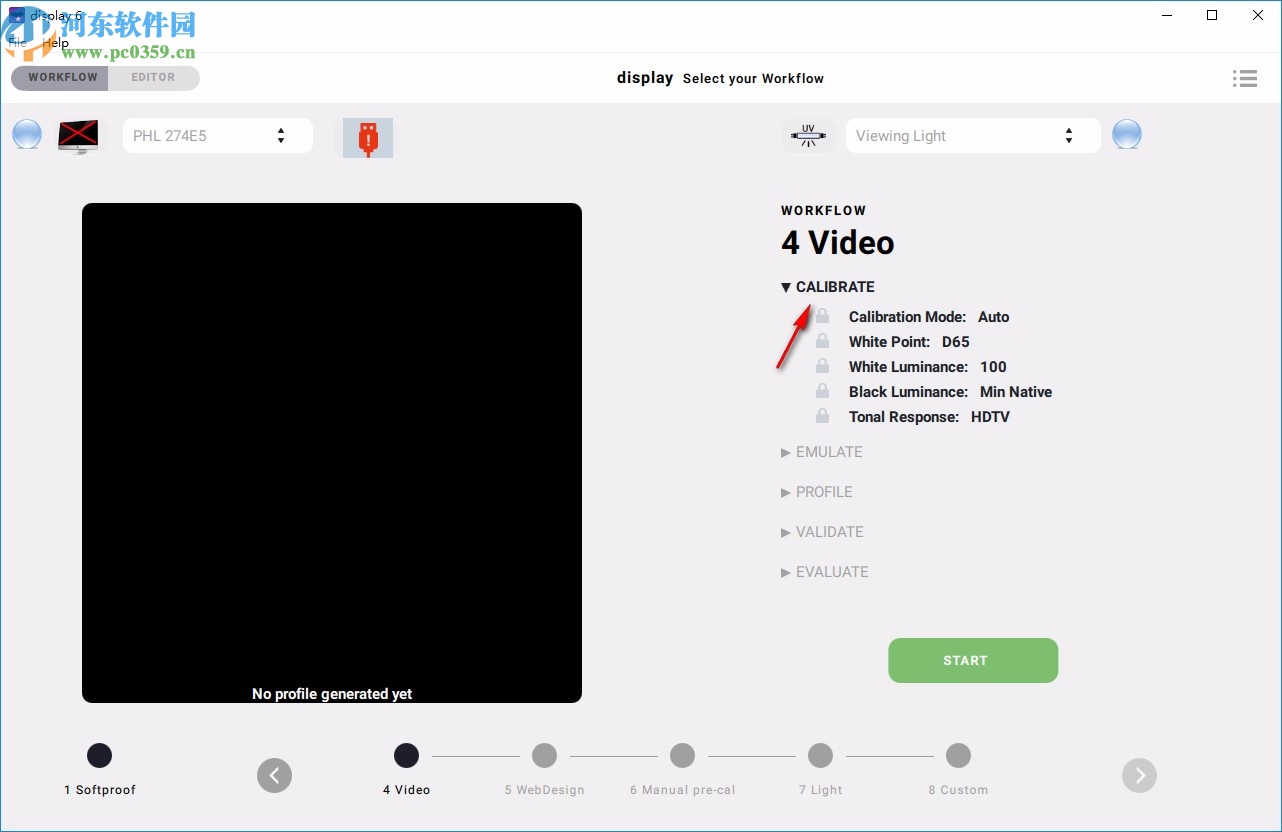Go to previous workflows with left arrow
The height and width of the screenshot is (832, 1282).
(274, 775)
